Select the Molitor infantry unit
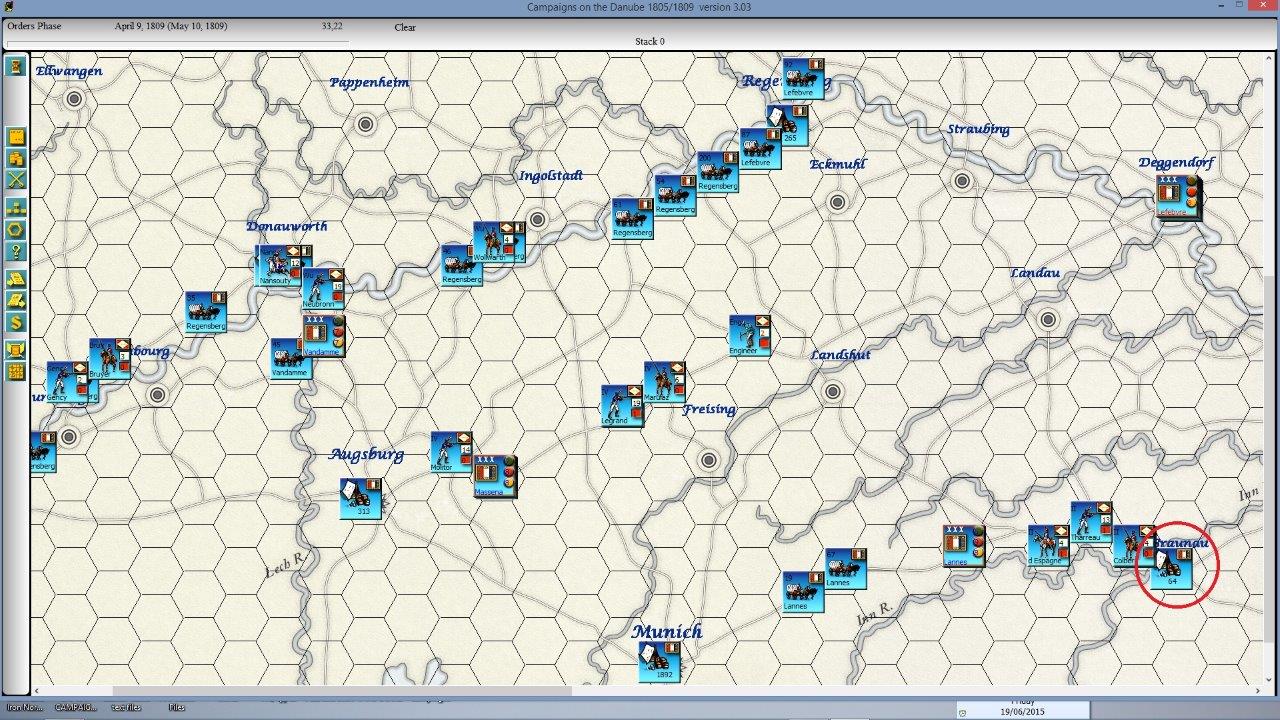Screen dimensions: 1280x720 point(450,452)
